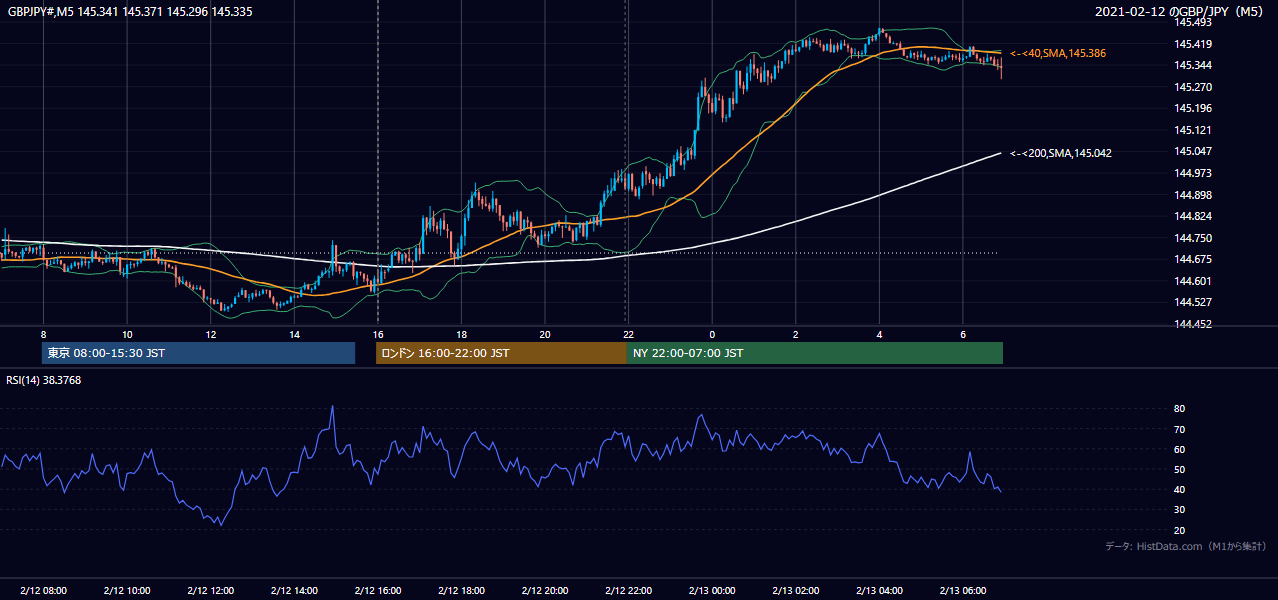Click the 2/13 02:00 date label

pyautogui.click(x=795, y=591)
